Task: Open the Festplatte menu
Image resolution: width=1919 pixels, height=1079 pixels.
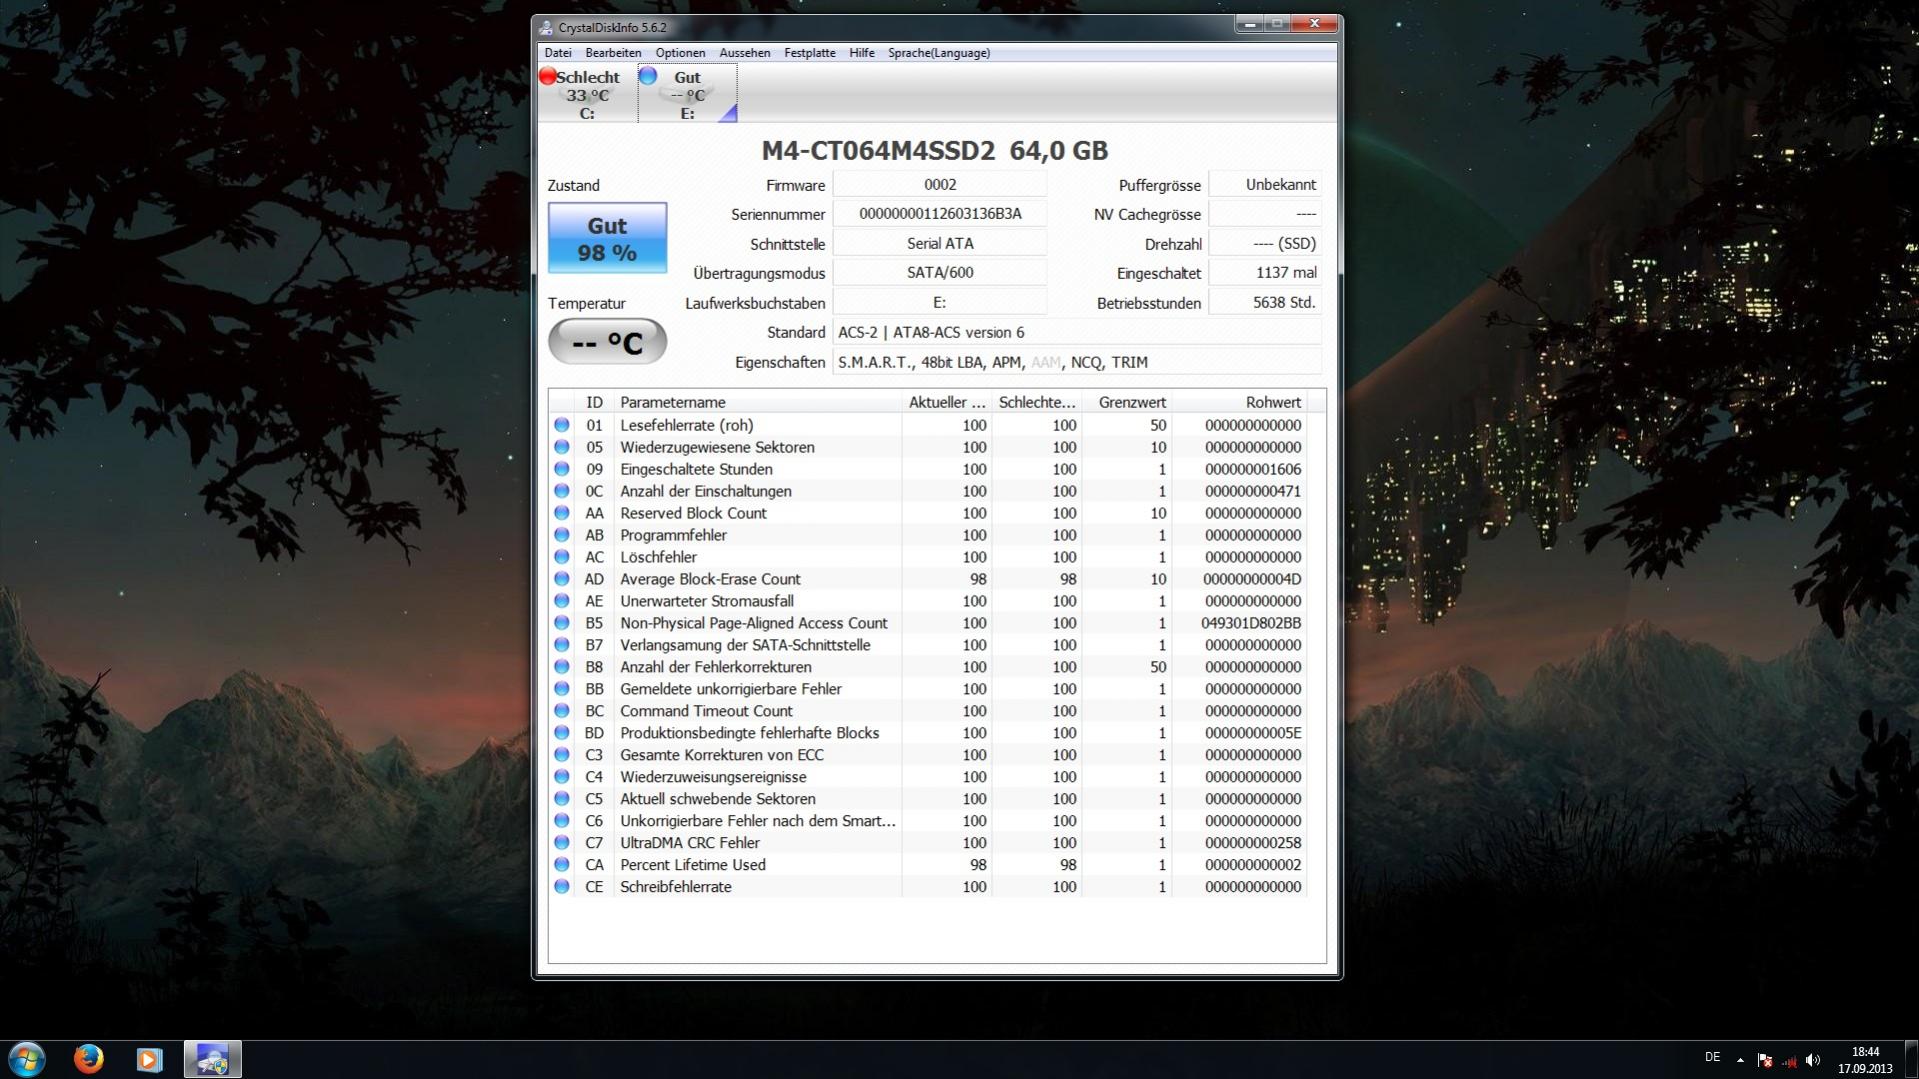Action: pos(809,53)
